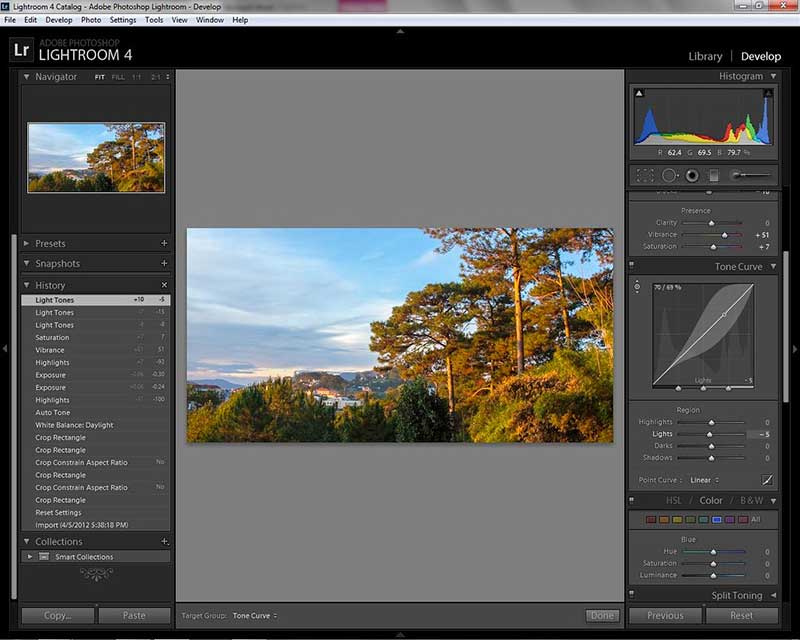Select 'White Balance: Daylight' history step
This screenshot has height=640, width=800.
coord(96,425)
